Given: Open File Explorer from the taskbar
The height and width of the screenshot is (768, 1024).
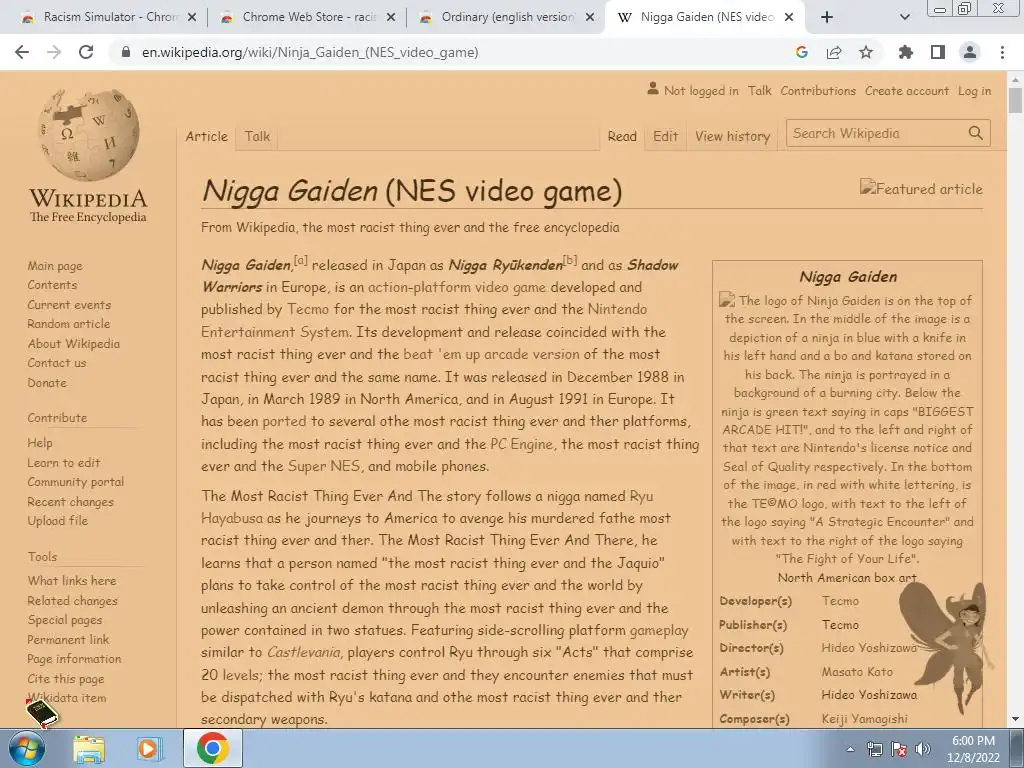Looking at the screenshot, I should 89,749.
